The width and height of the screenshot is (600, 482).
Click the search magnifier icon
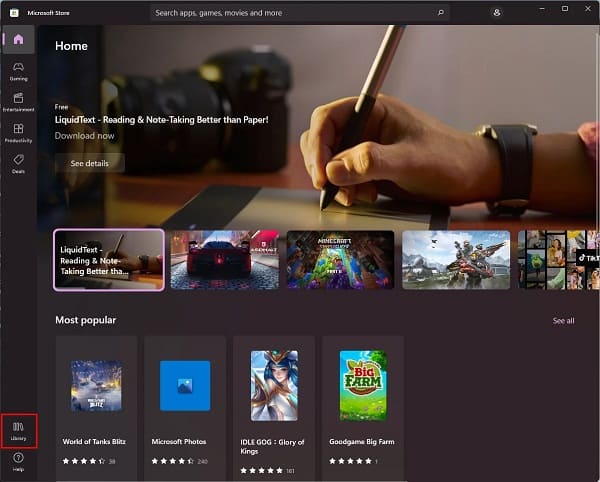tap(441, 13)
